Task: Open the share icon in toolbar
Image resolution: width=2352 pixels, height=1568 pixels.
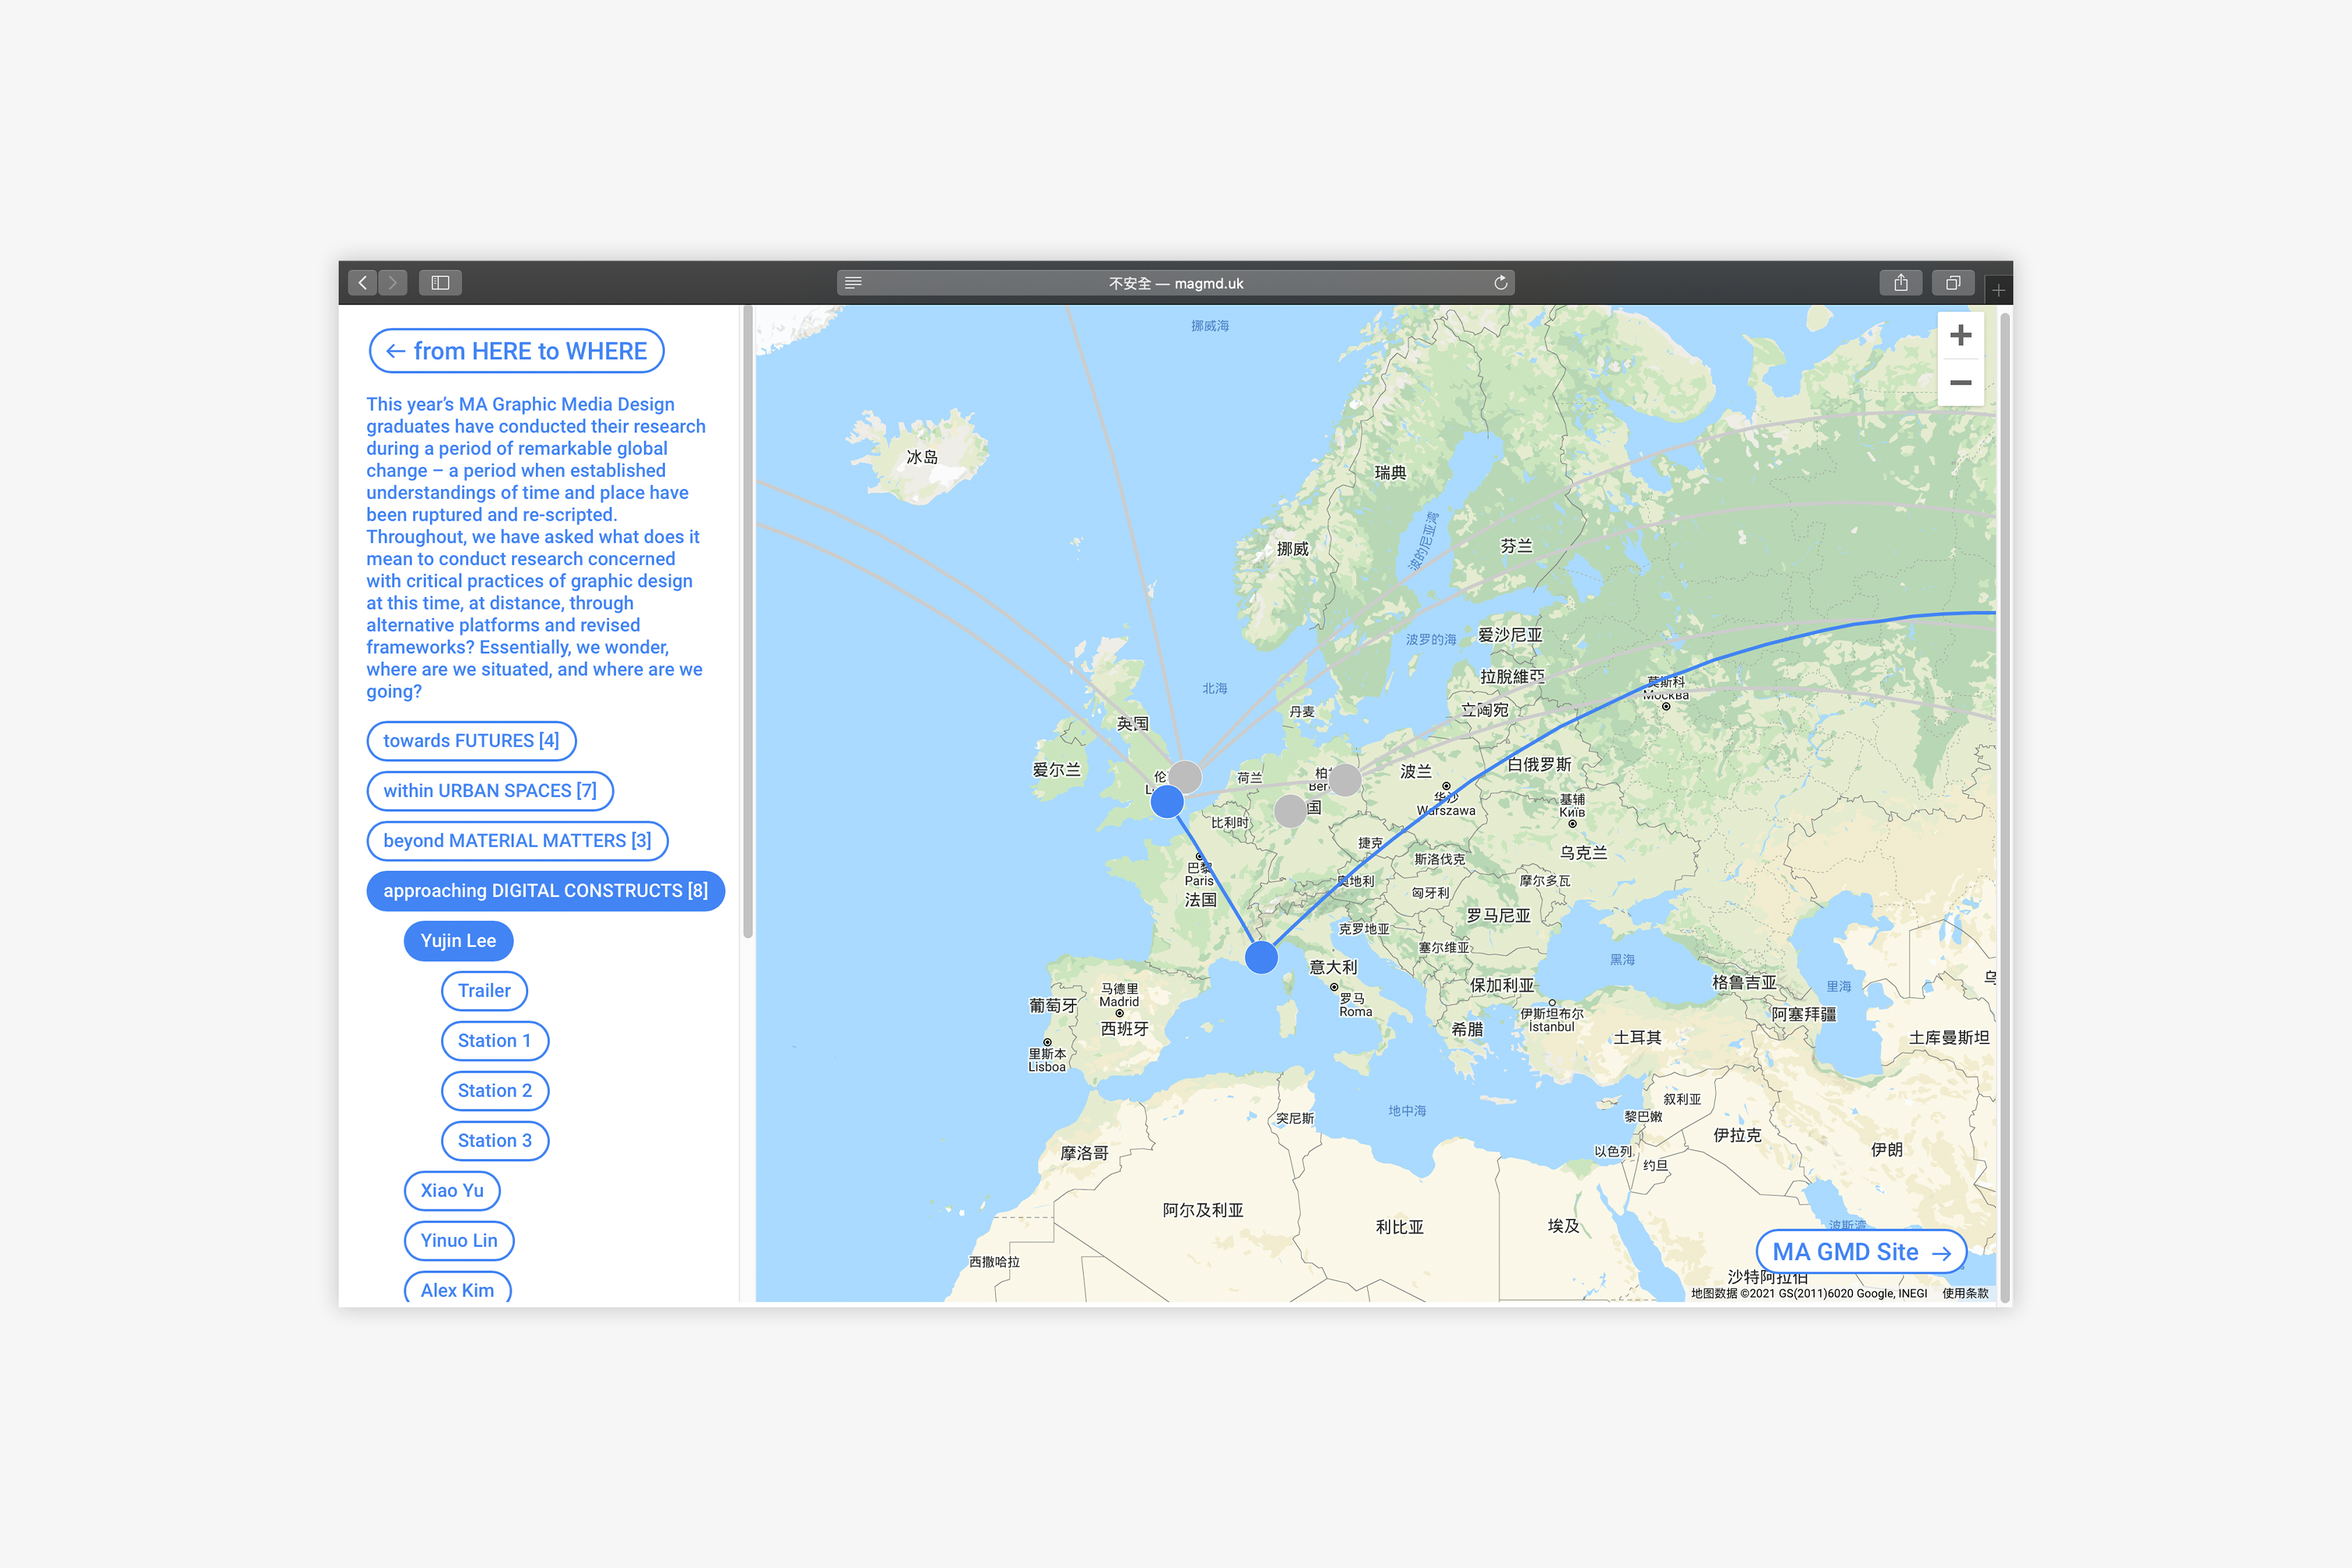Action: 1901,283
